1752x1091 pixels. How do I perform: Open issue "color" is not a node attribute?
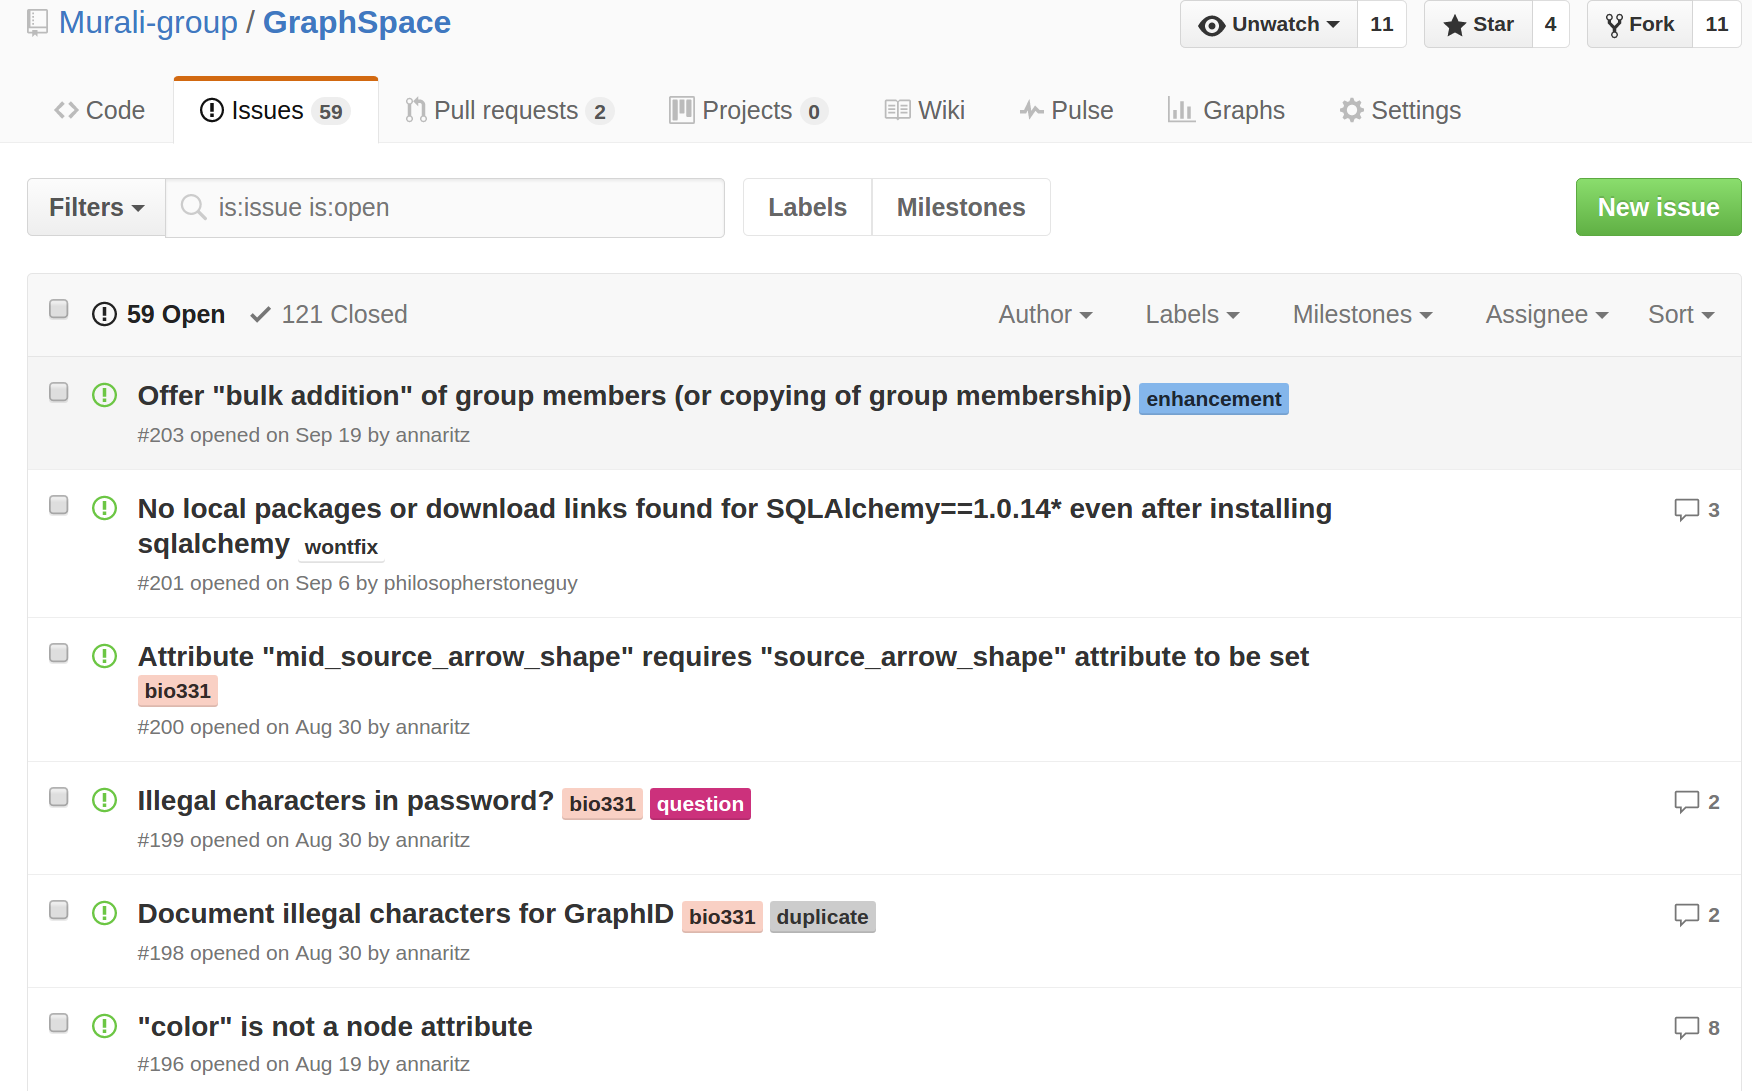pos(335,1027)
